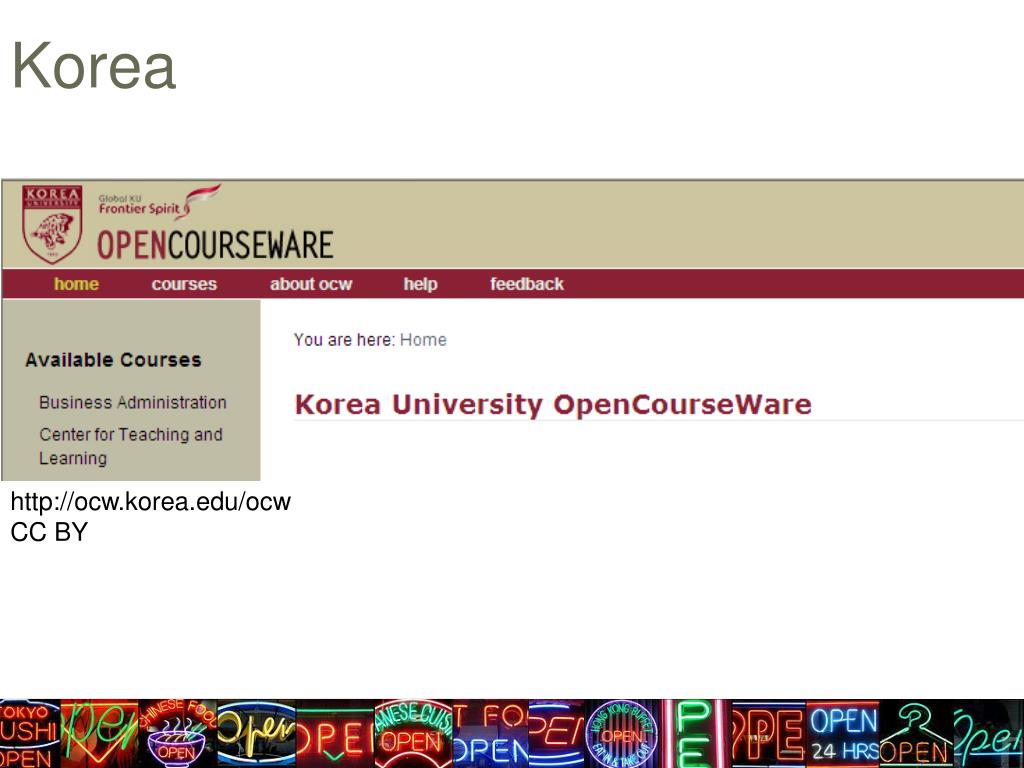Image resolution: width=1024 pixels, height=768 pixels.
Task: Click Korea University OpenCourseWare heading
Action: [x=553, y=404]
